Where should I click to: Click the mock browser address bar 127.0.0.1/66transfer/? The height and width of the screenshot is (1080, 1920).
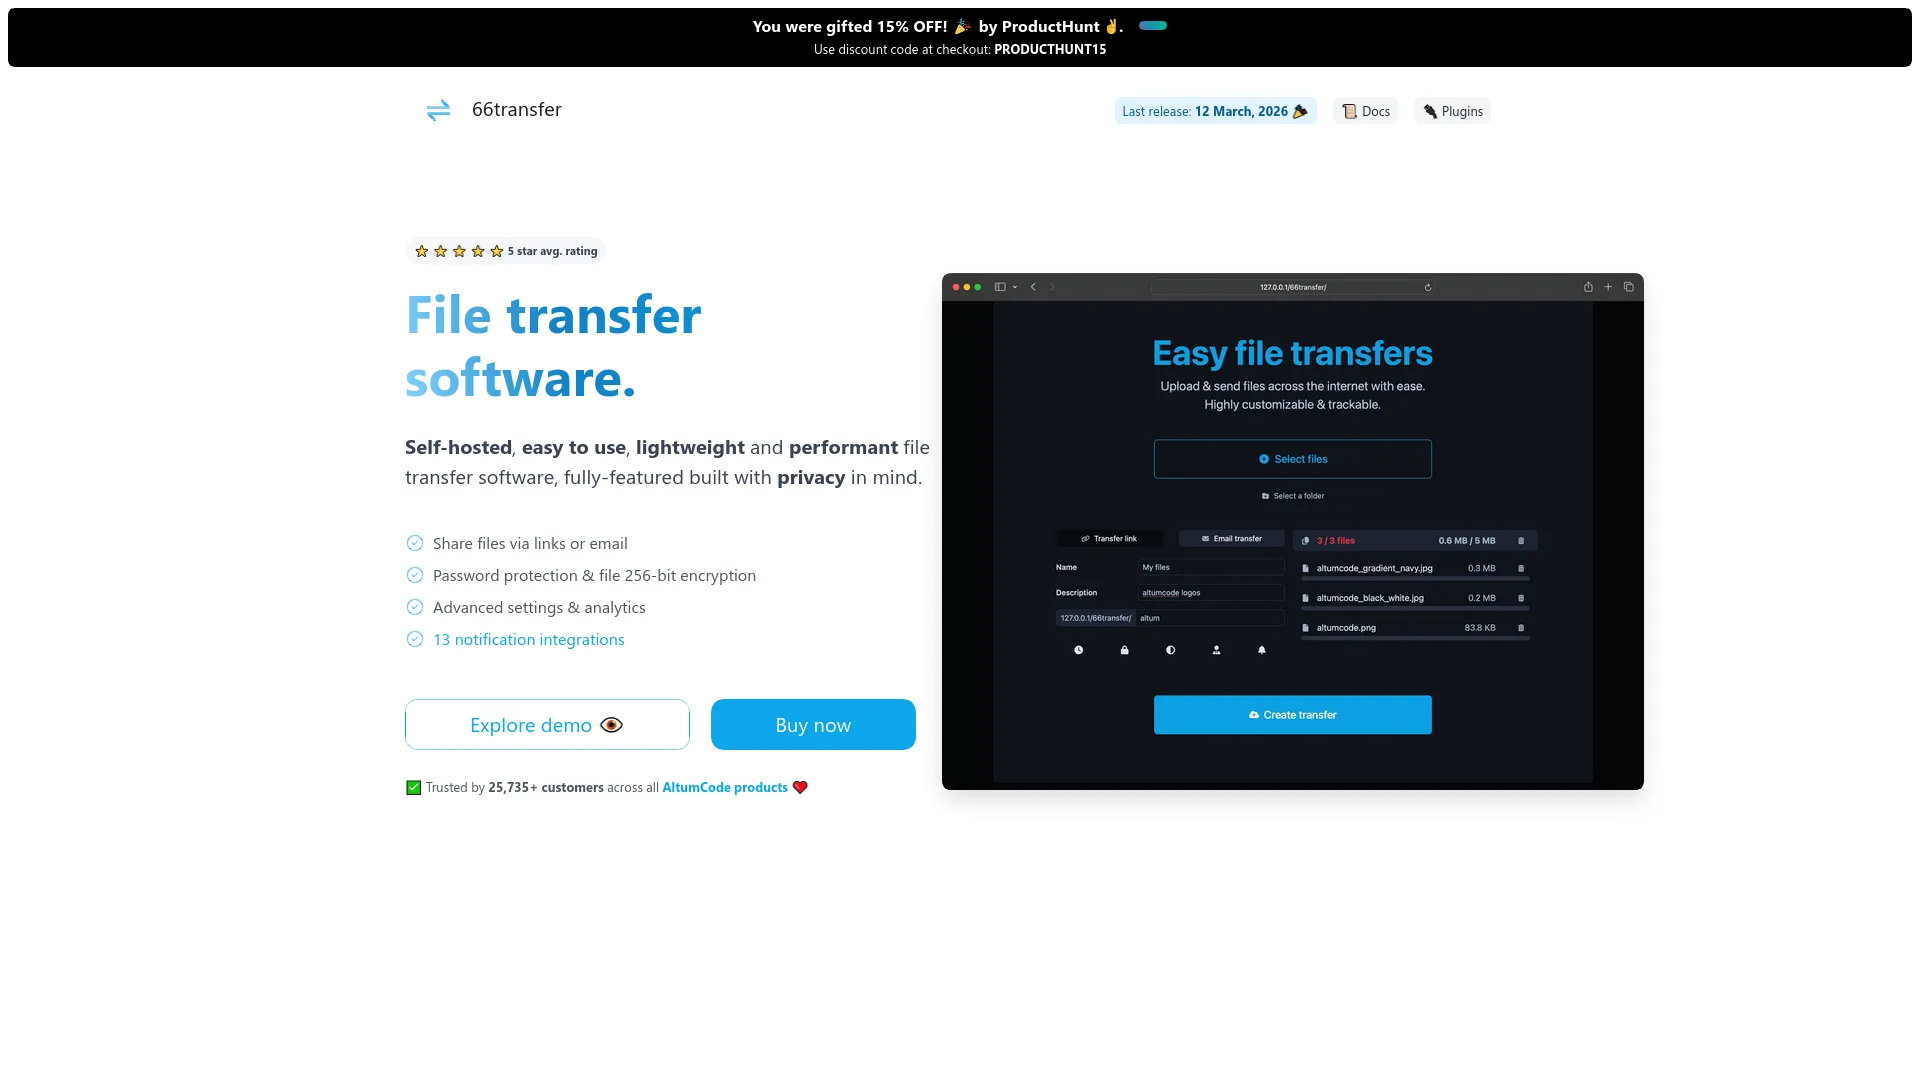click(1292, 287)
